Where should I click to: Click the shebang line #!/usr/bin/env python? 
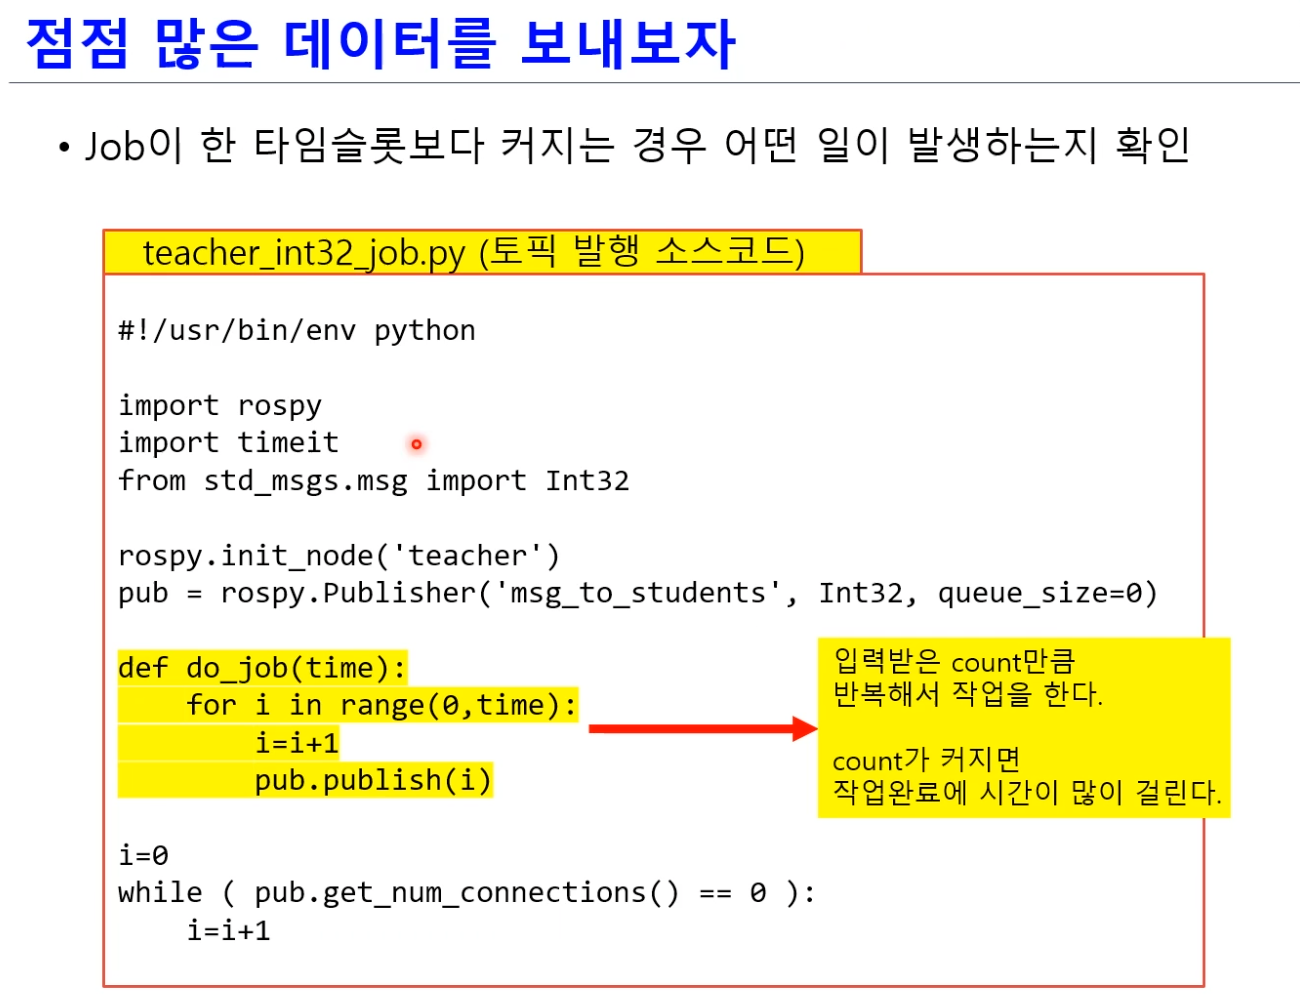(297, 330)
